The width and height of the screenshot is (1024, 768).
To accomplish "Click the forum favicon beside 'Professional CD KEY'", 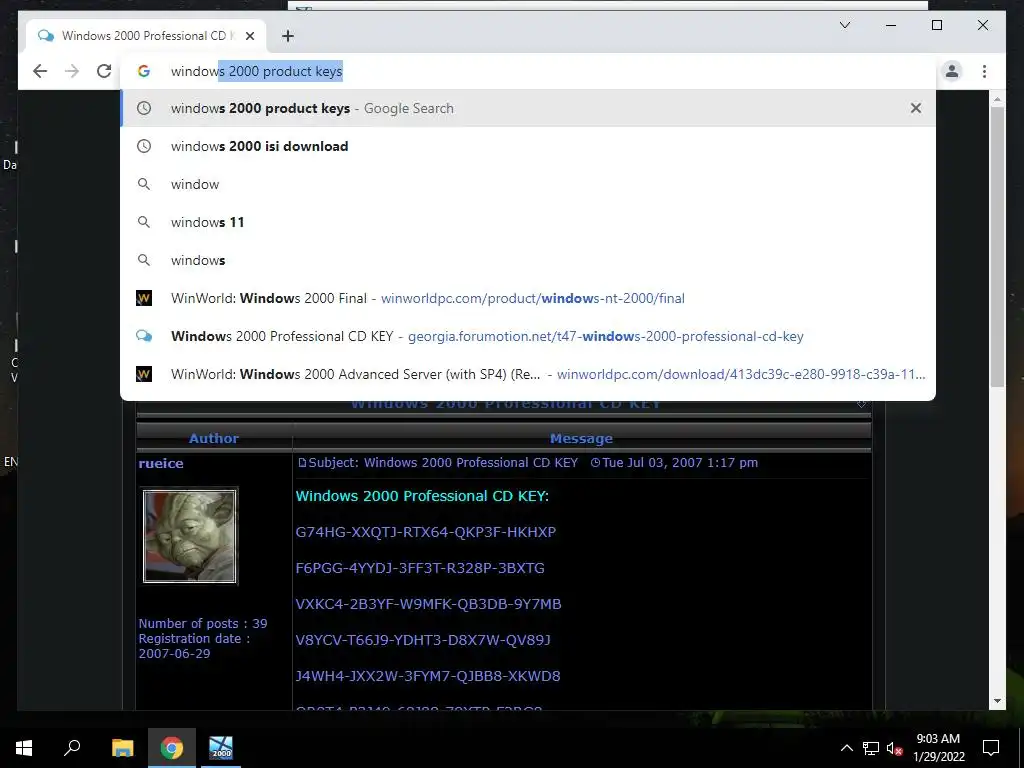I will [144, 336].
